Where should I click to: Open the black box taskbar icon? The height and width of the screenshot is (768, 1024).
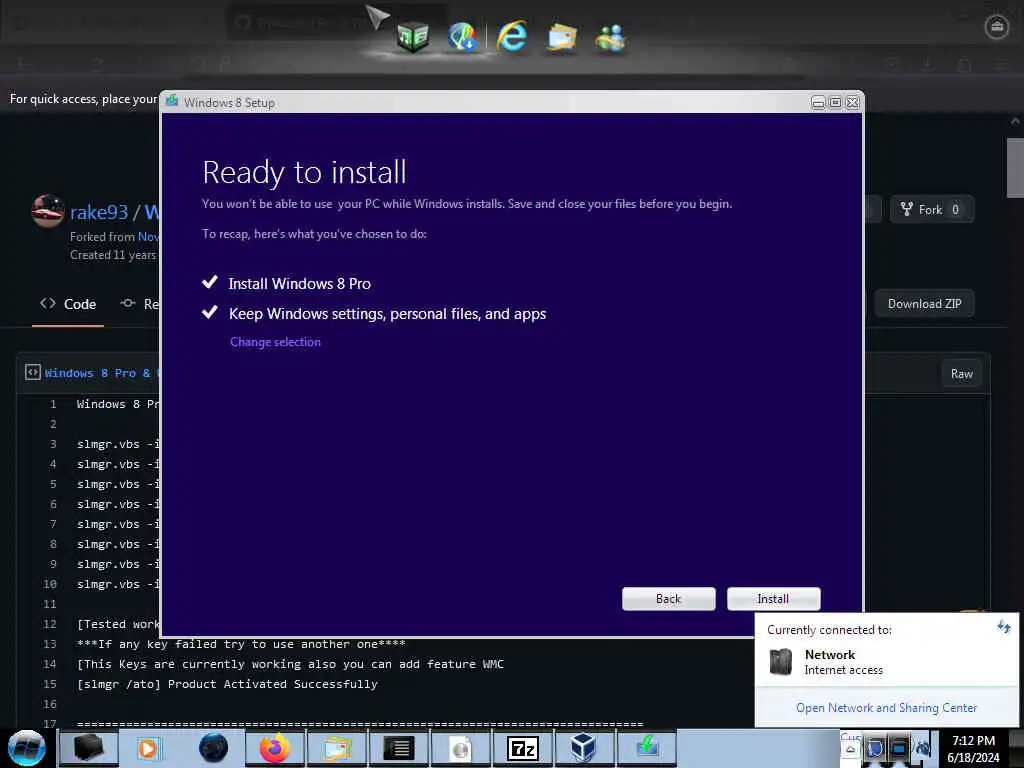[x=89, y=748]
